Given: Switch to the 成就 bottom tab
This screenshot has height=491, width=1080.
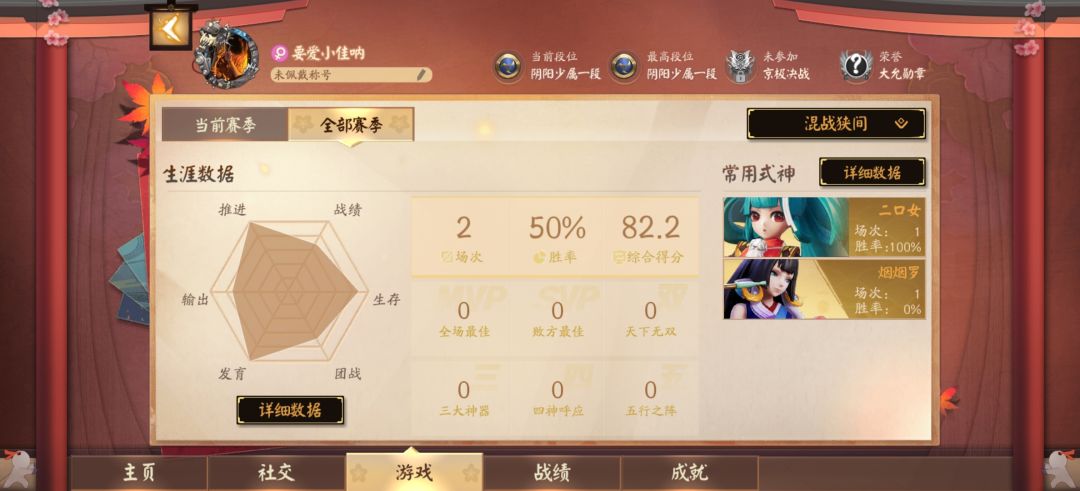Looking at the screenshot, I should [x=689, y=473].
